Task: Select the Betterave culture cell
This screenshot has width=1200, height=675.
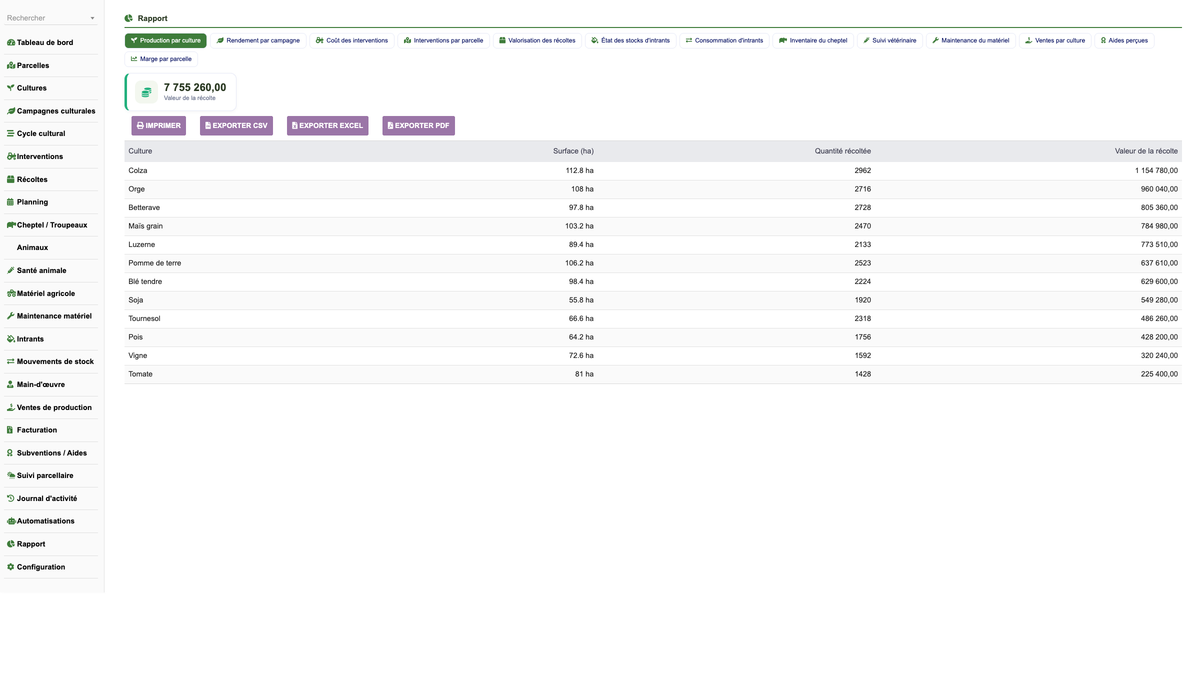Action: coord(144,208)
